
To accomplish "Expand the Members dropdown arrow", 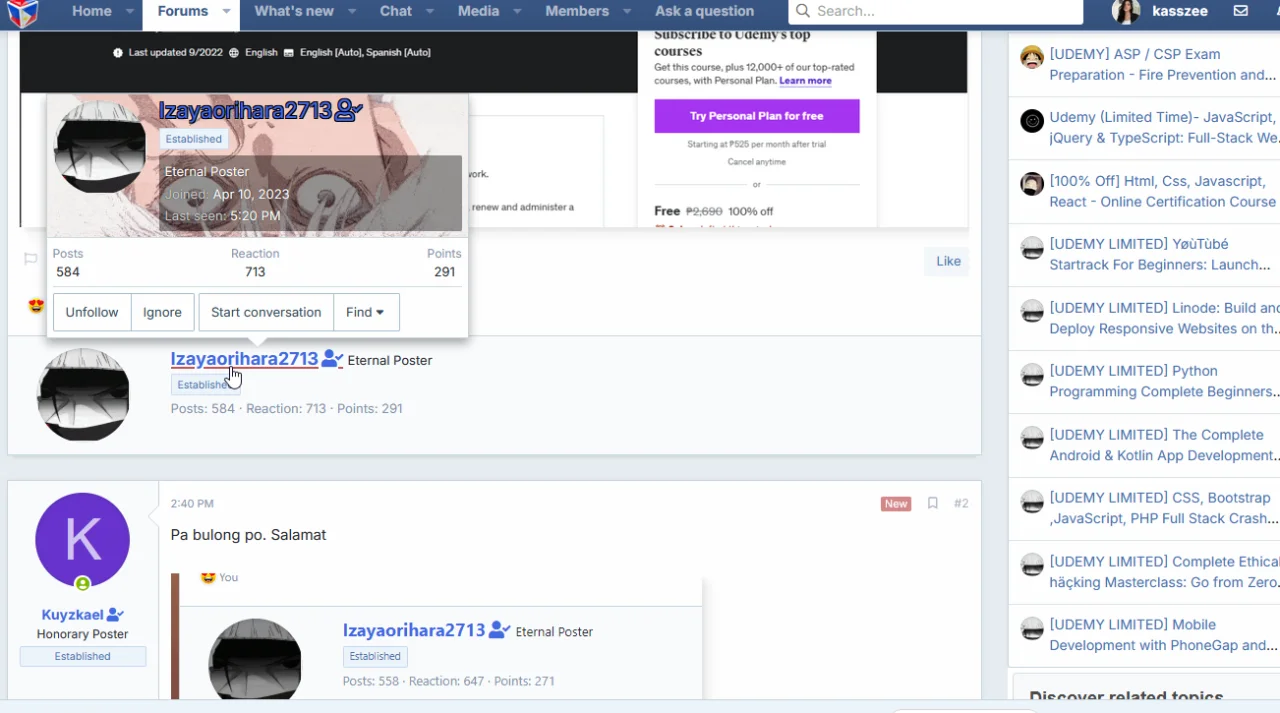I will click(626, 12).
